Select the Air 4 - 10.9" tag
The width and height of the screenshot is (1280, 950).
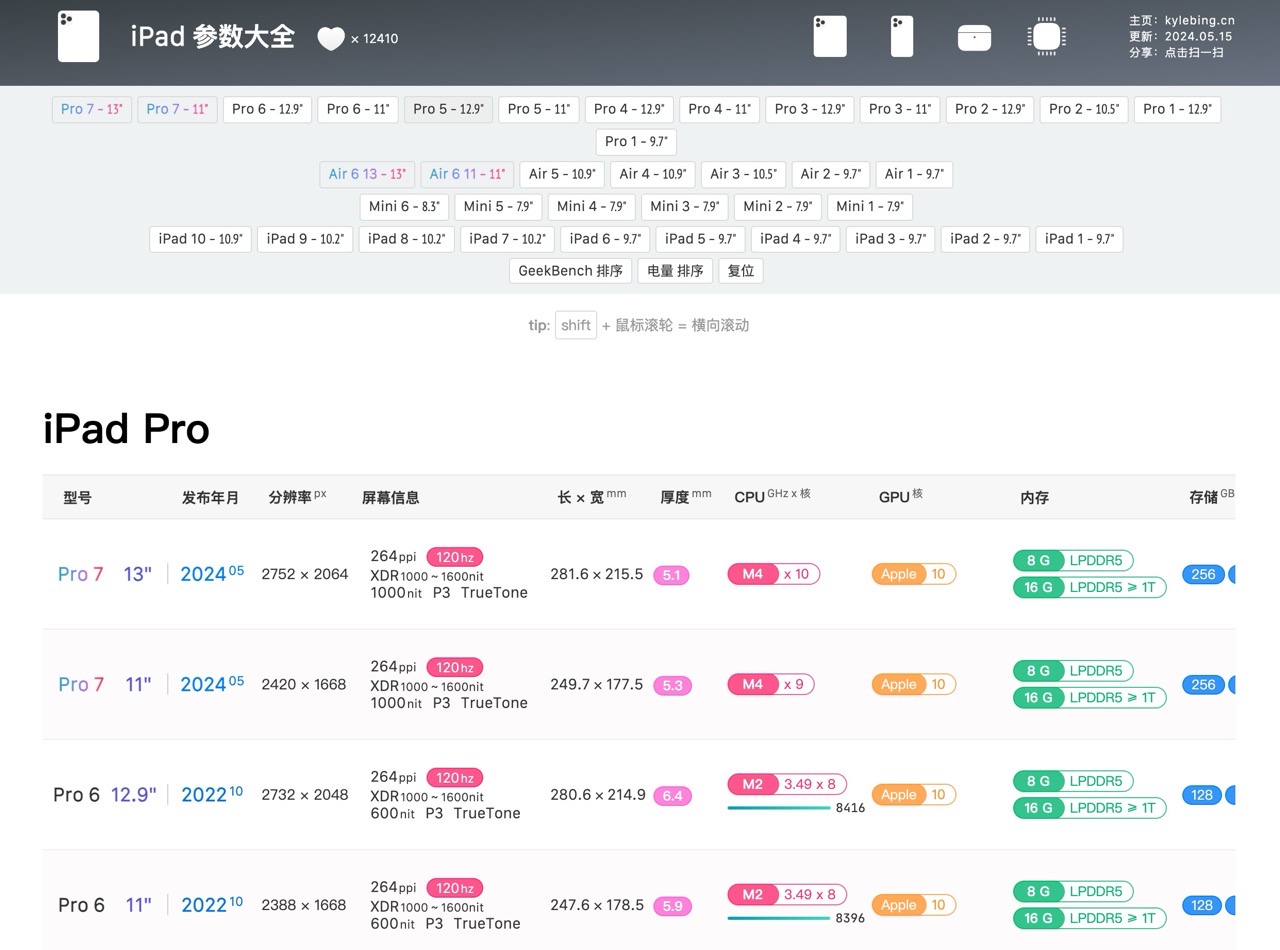[x=653, y=174]
